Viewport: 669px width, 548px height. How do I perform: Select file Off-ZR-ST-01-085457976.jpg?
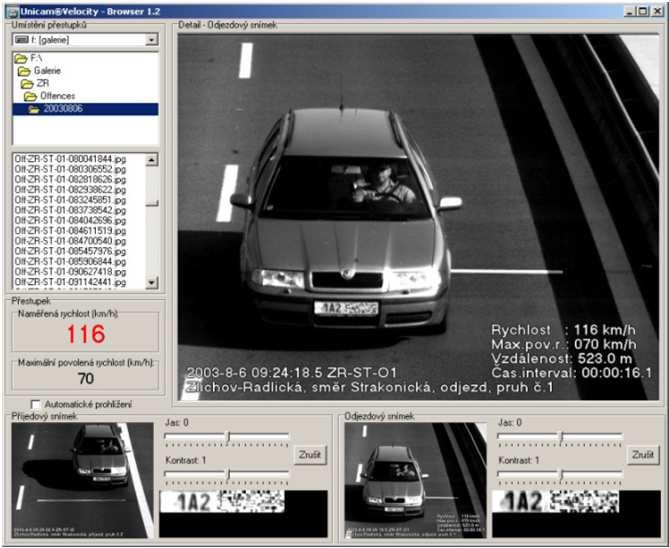tap(70, 251)
